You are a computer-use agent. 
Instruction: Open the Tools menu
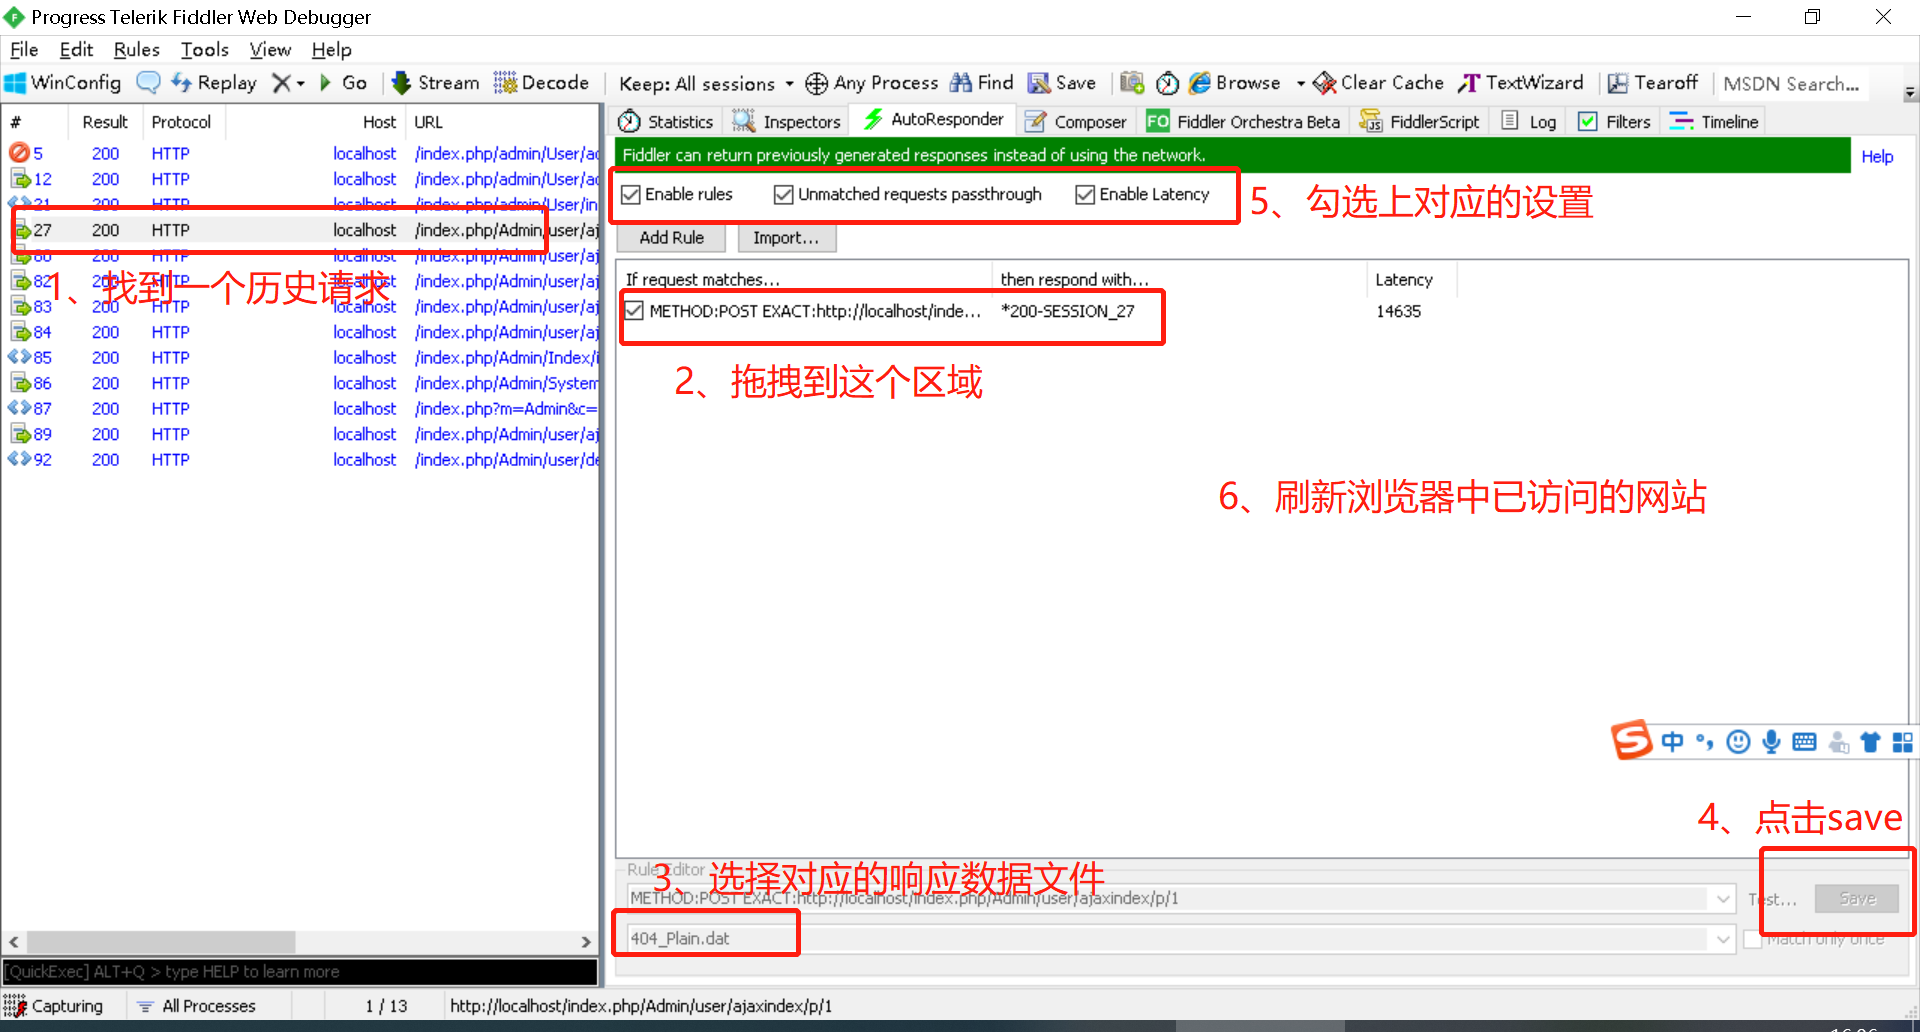(204, 49)
